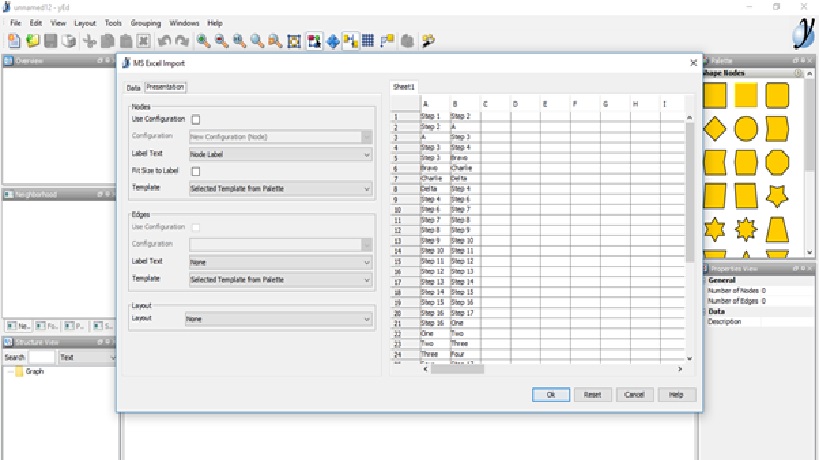Click the Reset button
Image resolution: width=819 pixels, height=460 pixels.
point(592,395)
